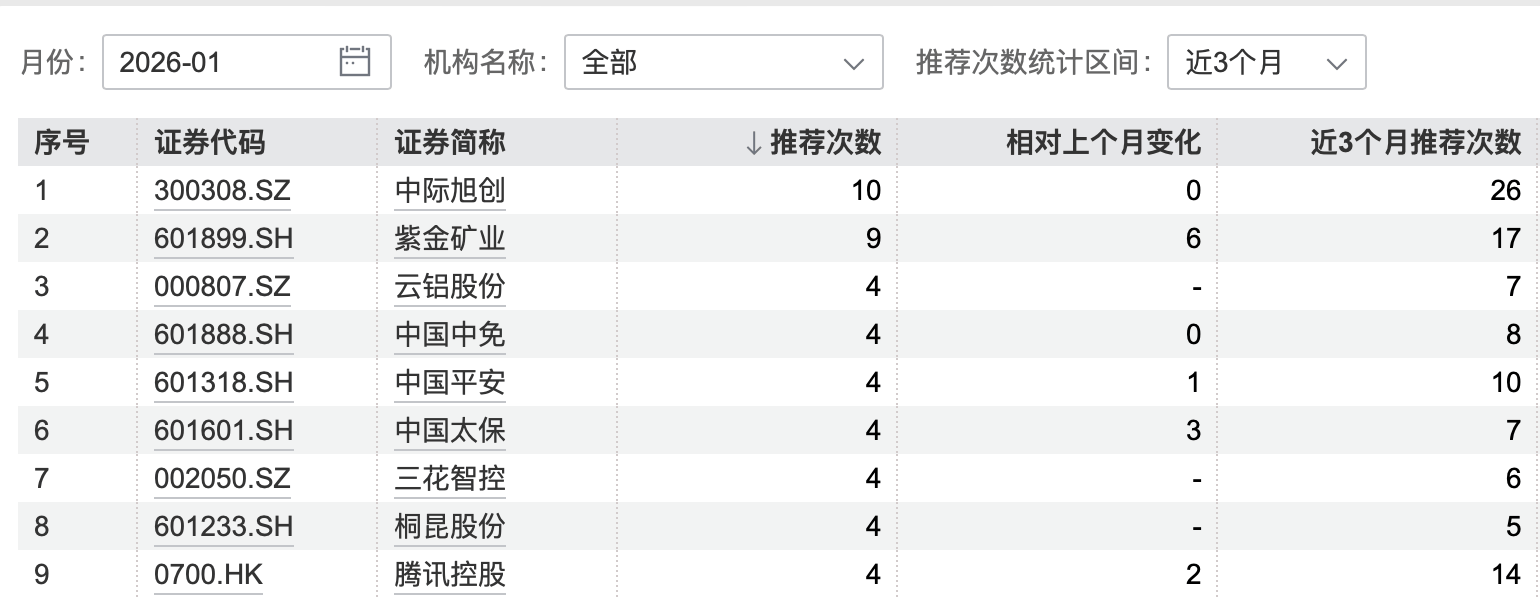Click the 推荐次数统计区间 dropdown chevron icon
1540x598 pixels.
[1337, 63]
